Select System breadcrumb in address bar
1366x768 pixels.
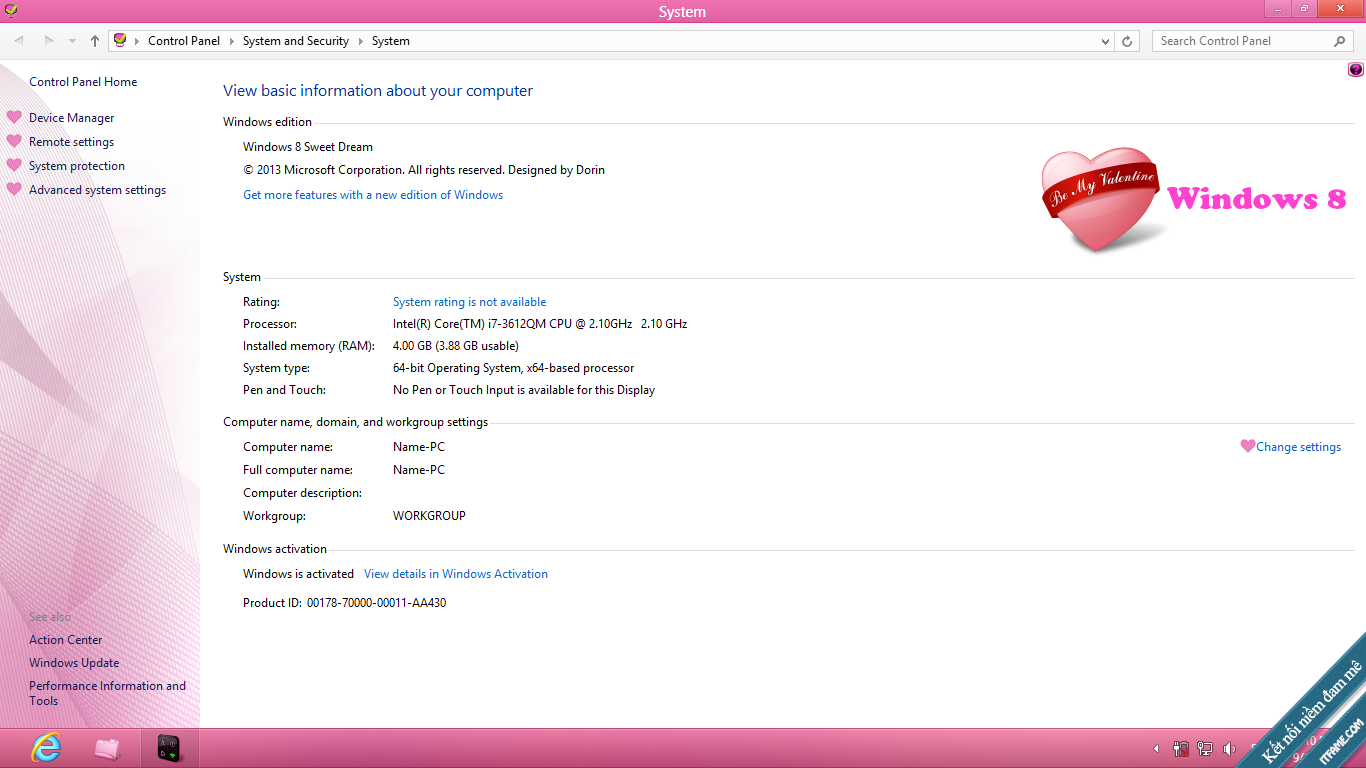tap(391, 41)
